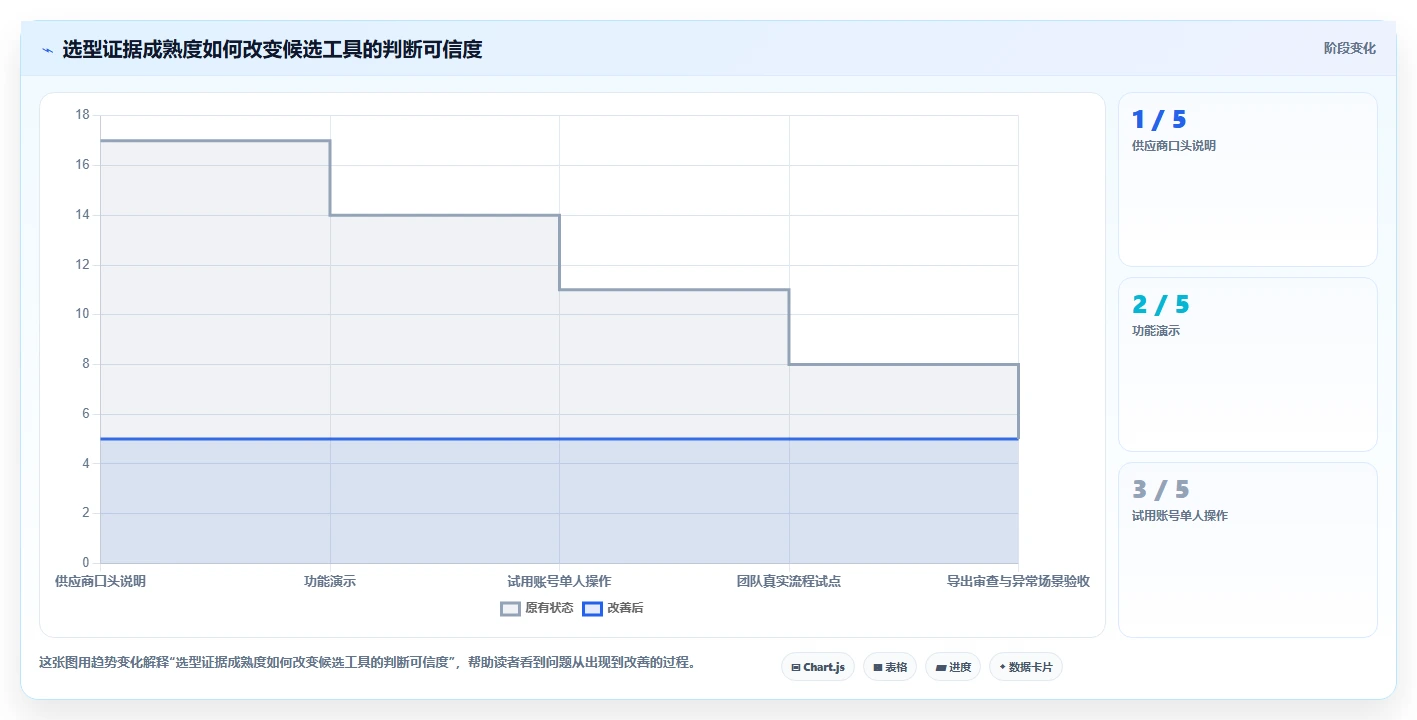
Task: Click the x-axis label 功能演示
Action: [330, 581]
